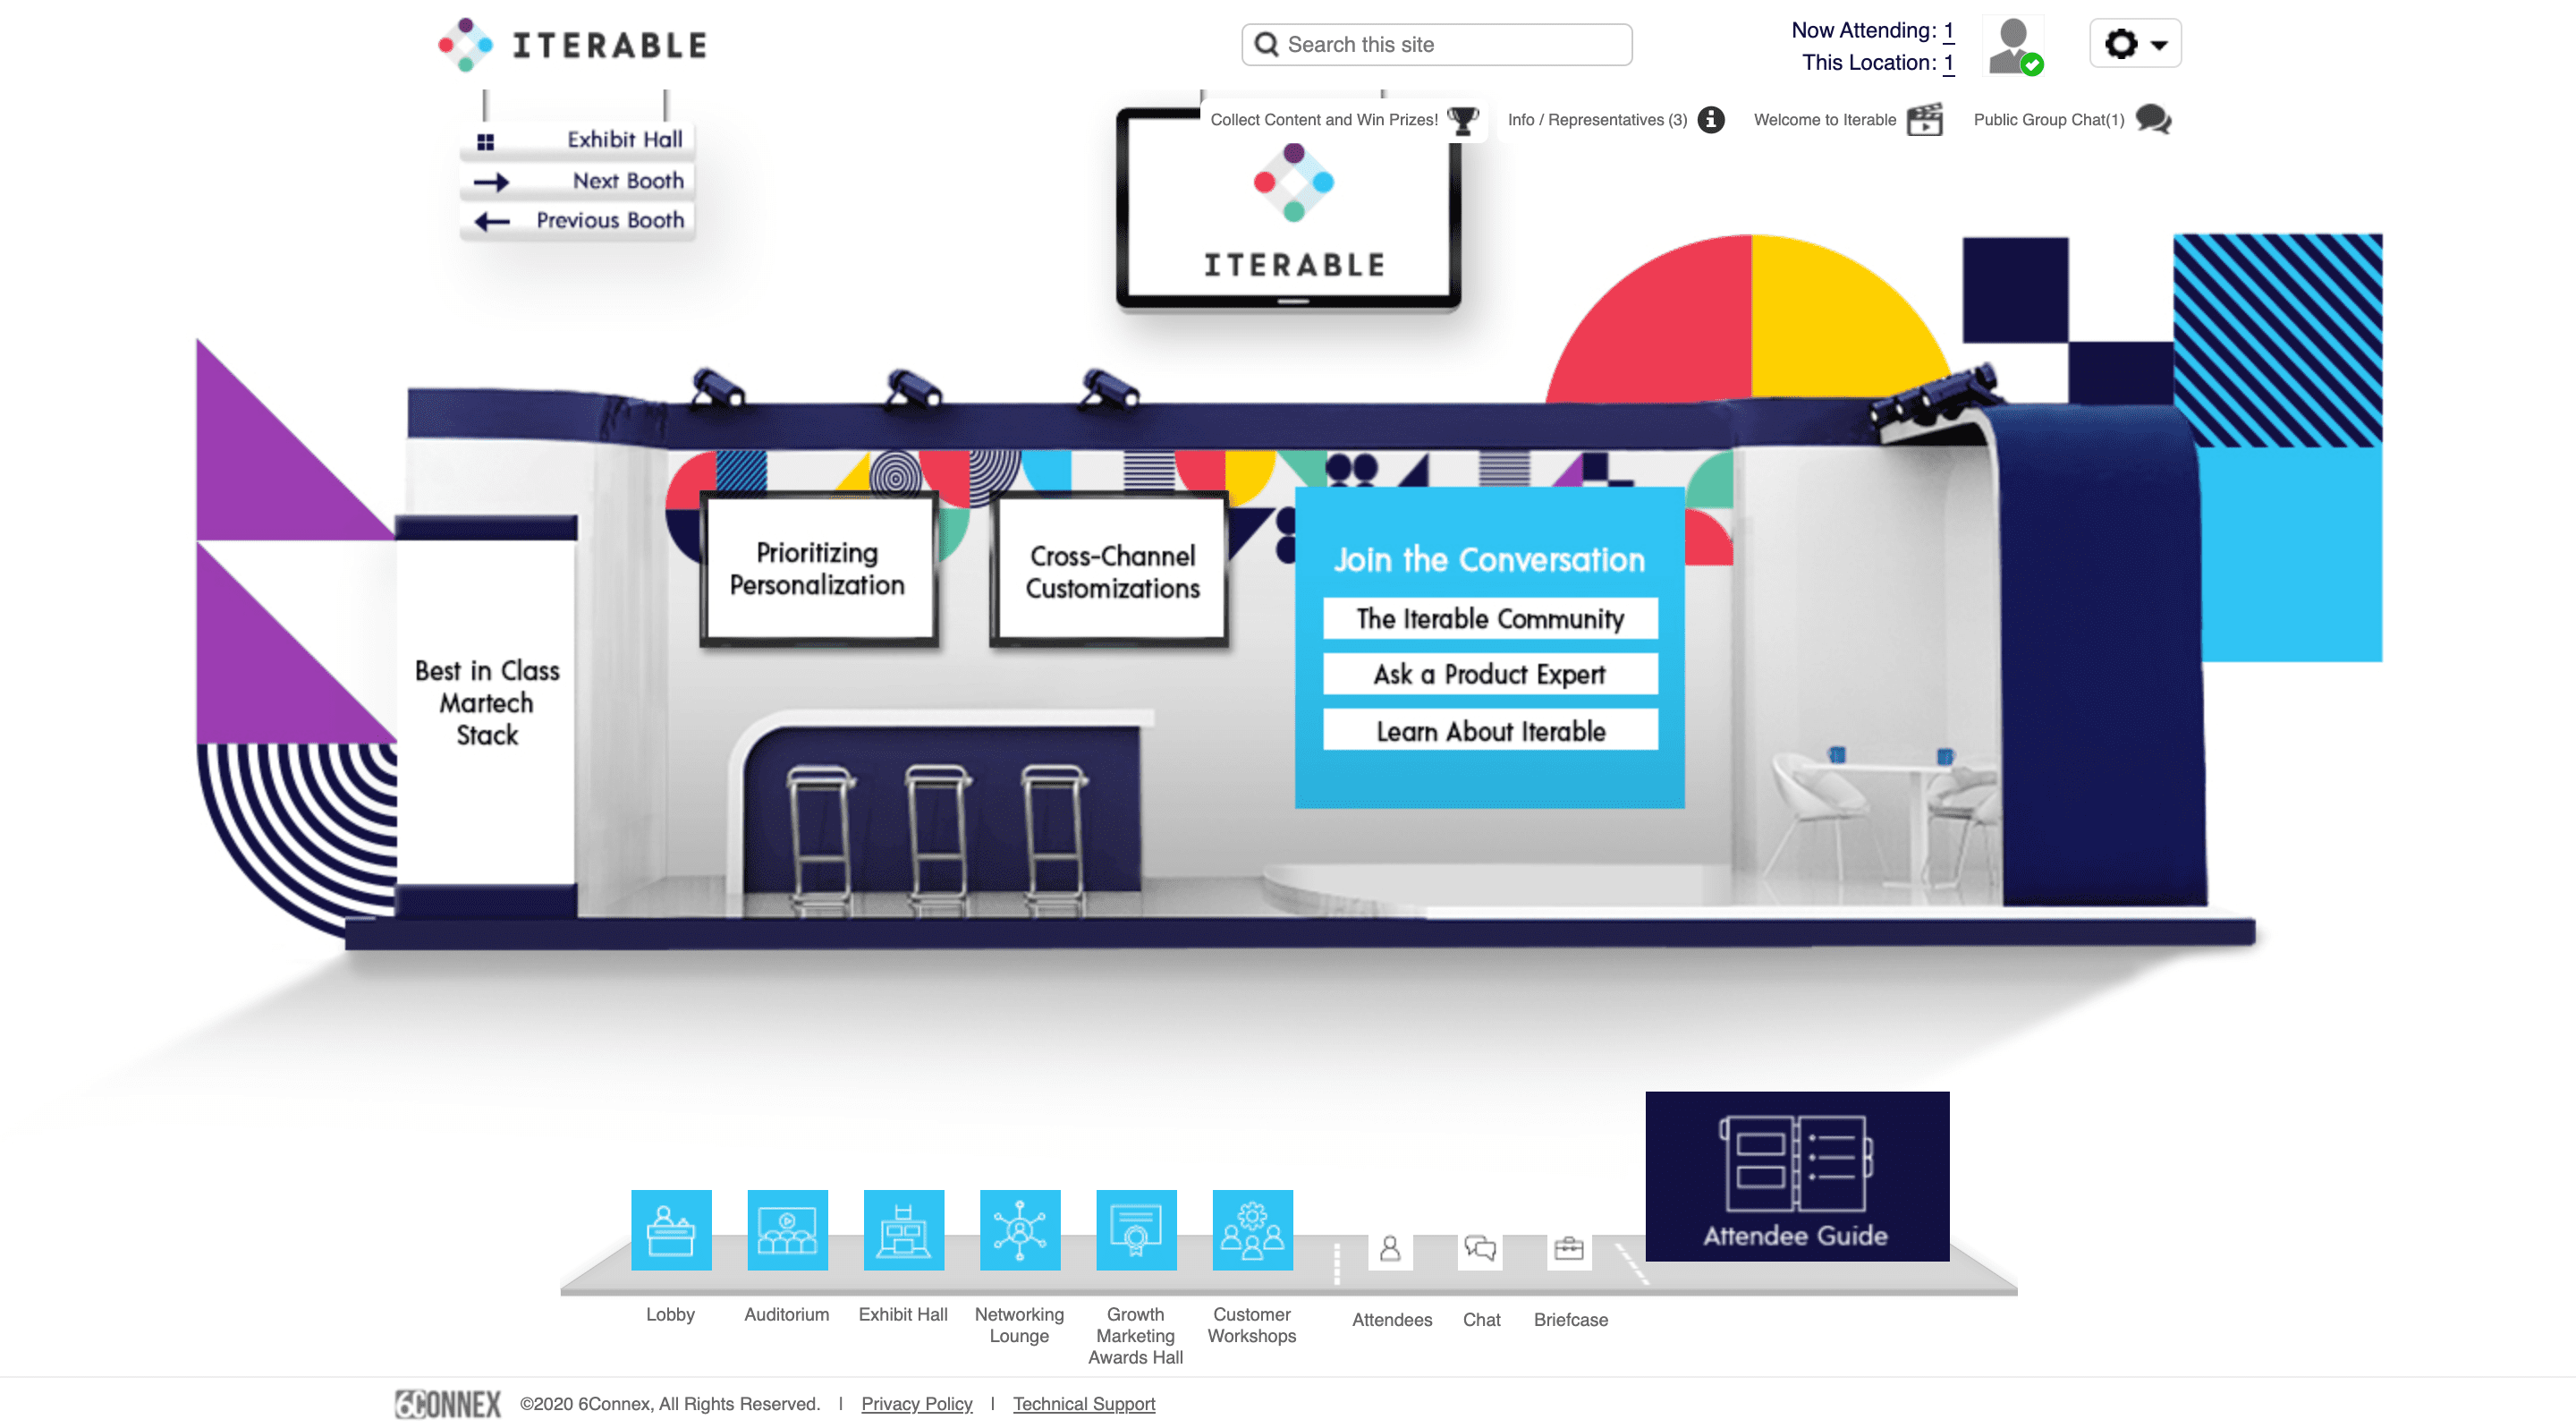Click the trophy icon for prizes
The width and height of the screenshot is (2576, 1428).
[x=1463, y=120]
